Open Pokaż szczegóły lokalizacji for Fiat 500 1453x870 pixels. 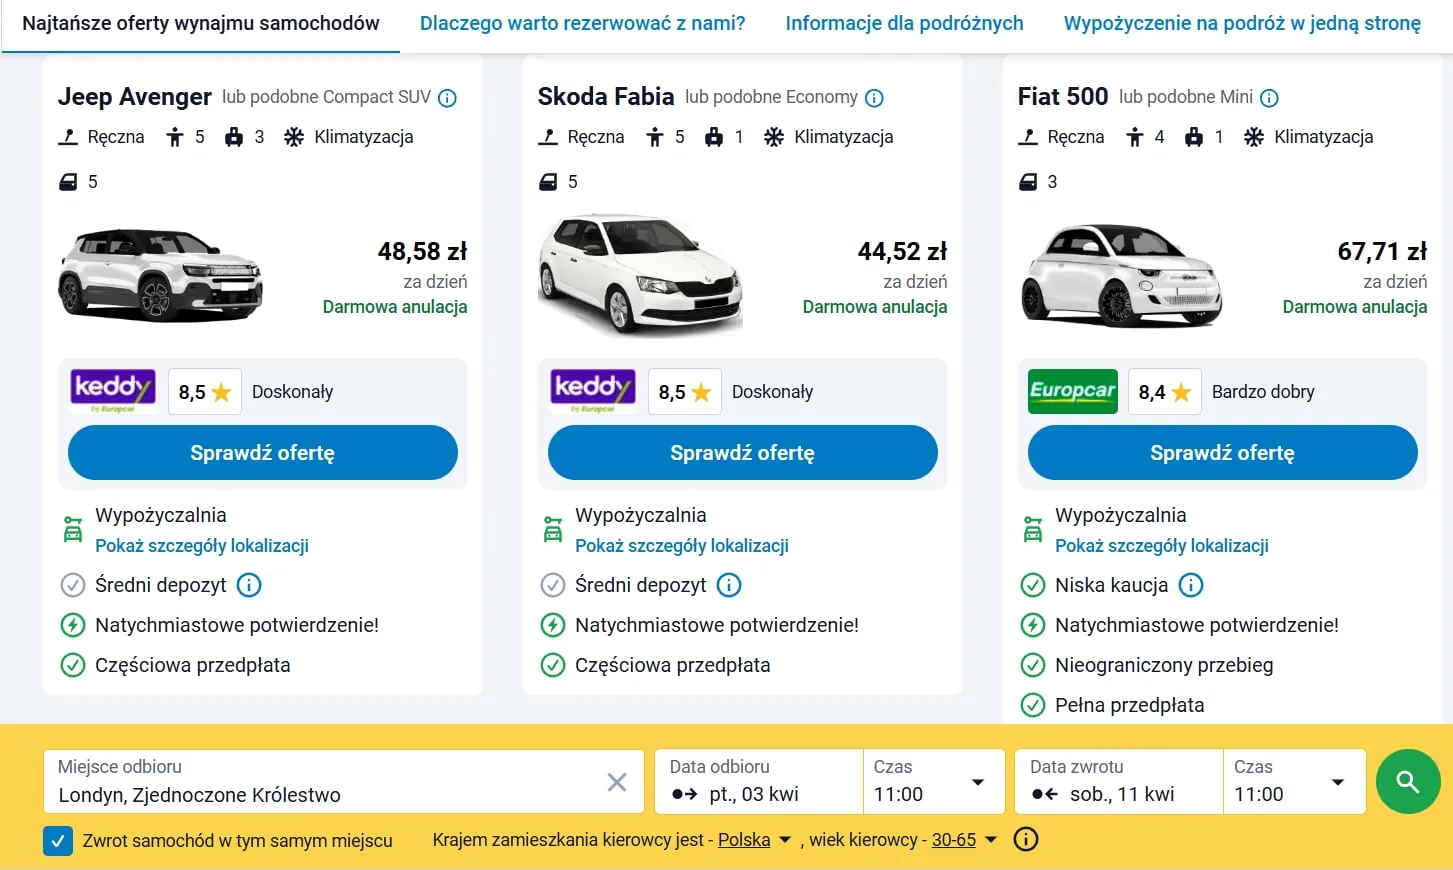click(1163, 546)
